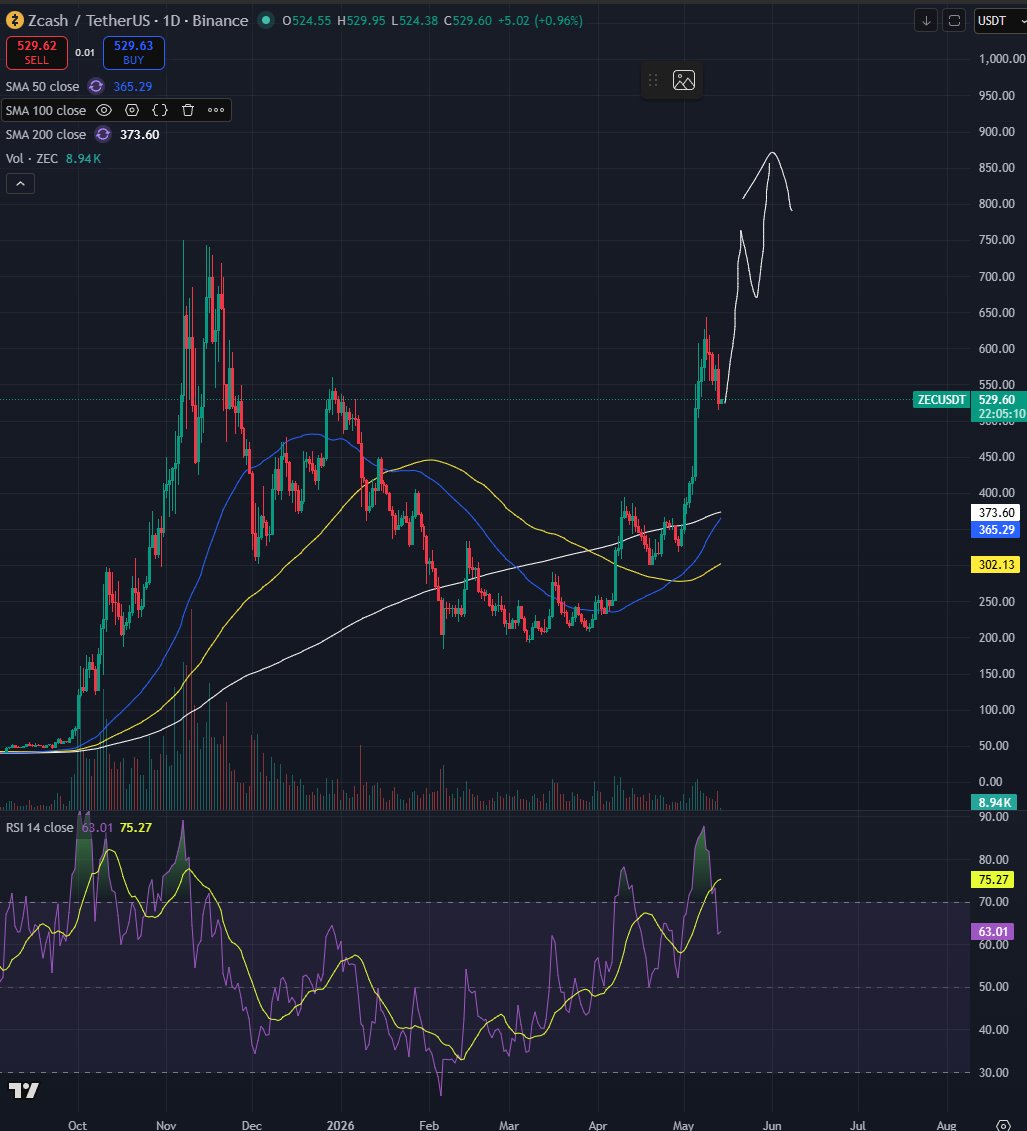Click the Nov label on time axis
1027x1131 pixels.
166,1125
